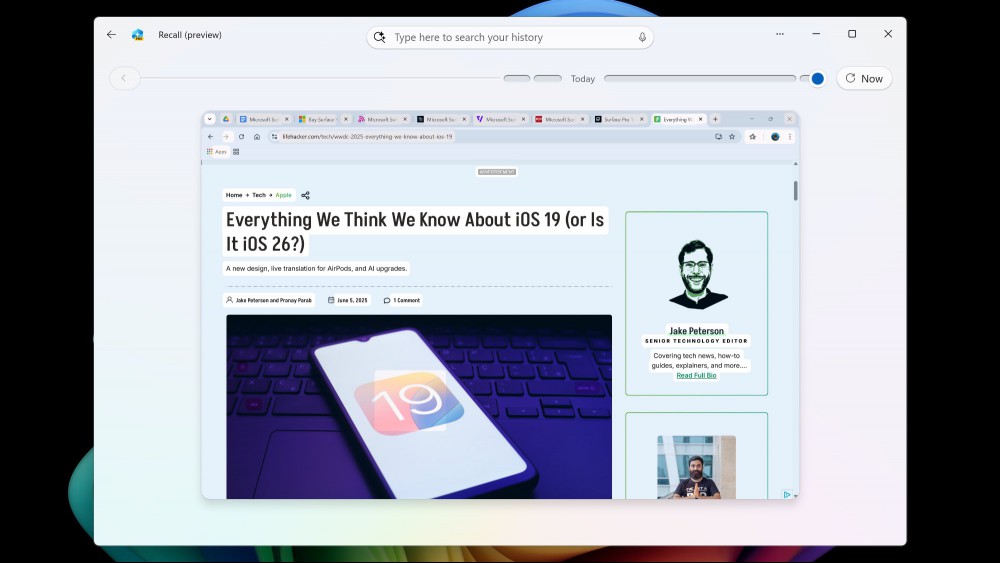Click the cast/install icon in address bar

click(x=719, y=136)
